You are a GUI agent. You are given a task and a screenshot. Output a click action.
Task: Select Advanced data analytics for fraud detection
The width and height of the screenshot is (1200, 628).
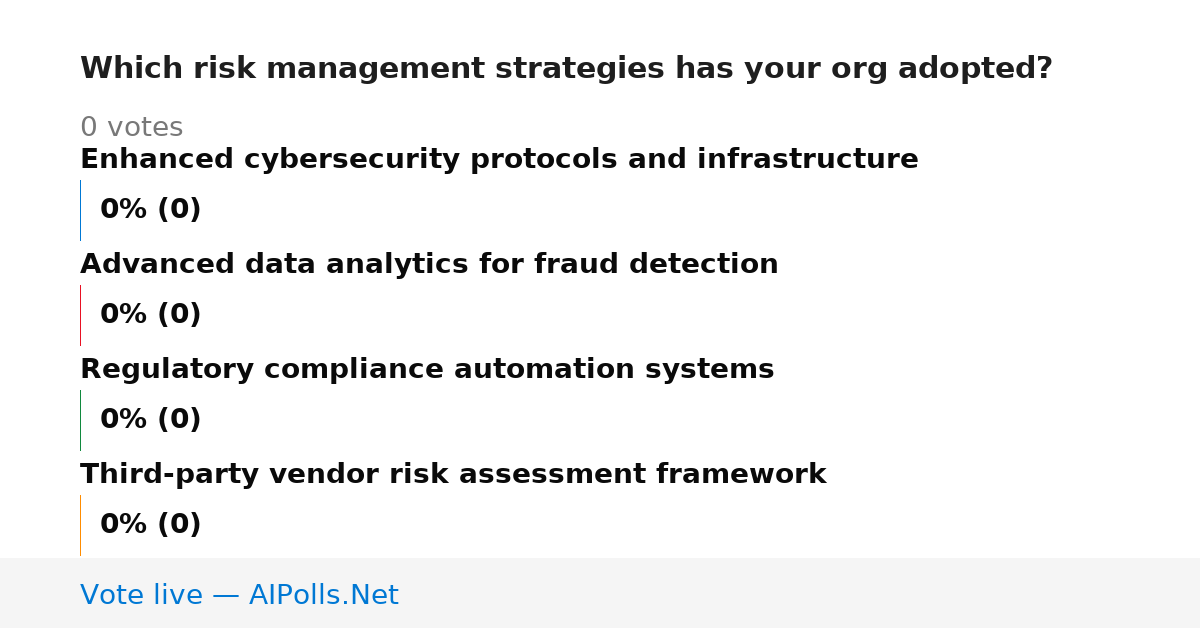429,265
